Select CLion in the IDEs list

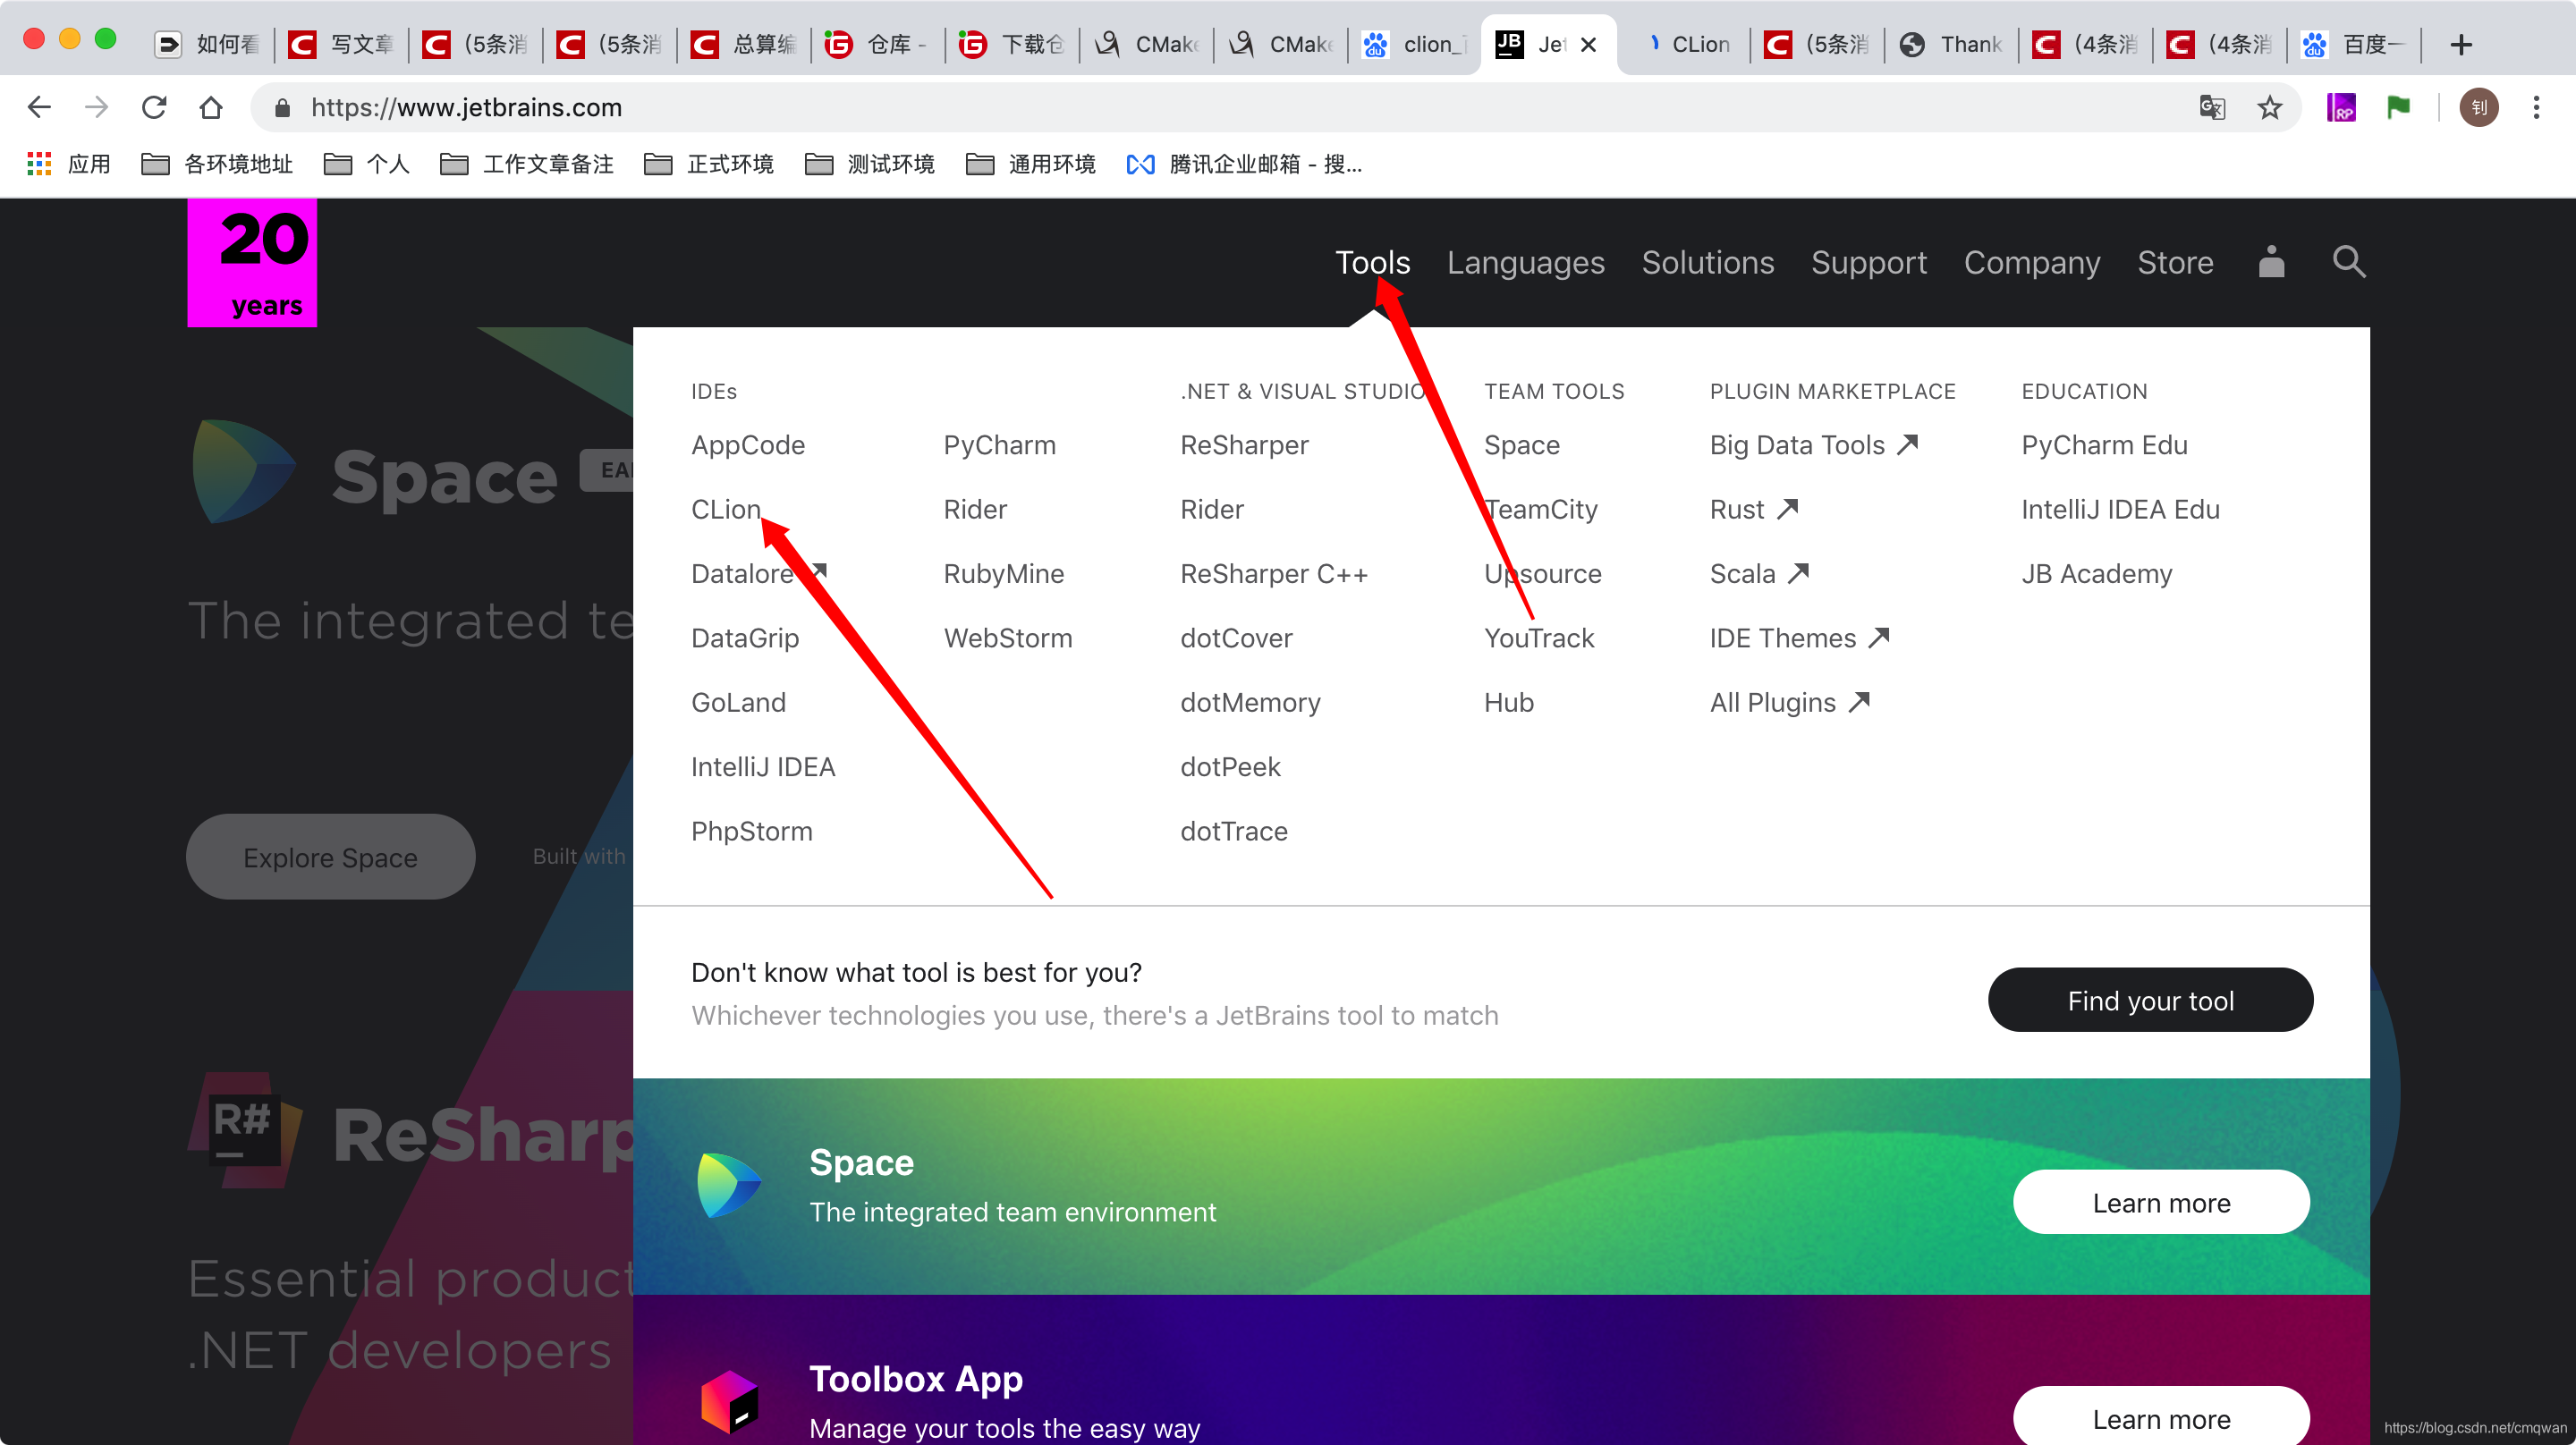[725, 509]
